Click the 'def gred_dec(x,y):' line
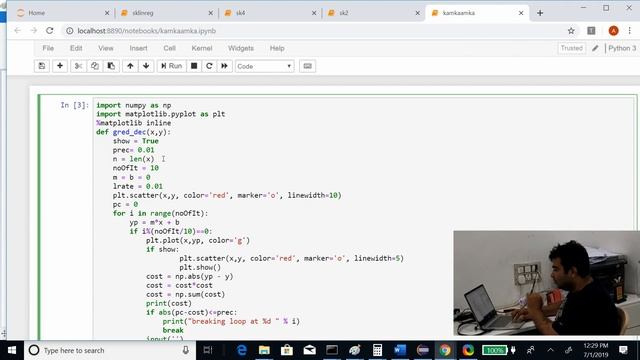This screenshot has width=640, height=360. pos(133,132)
